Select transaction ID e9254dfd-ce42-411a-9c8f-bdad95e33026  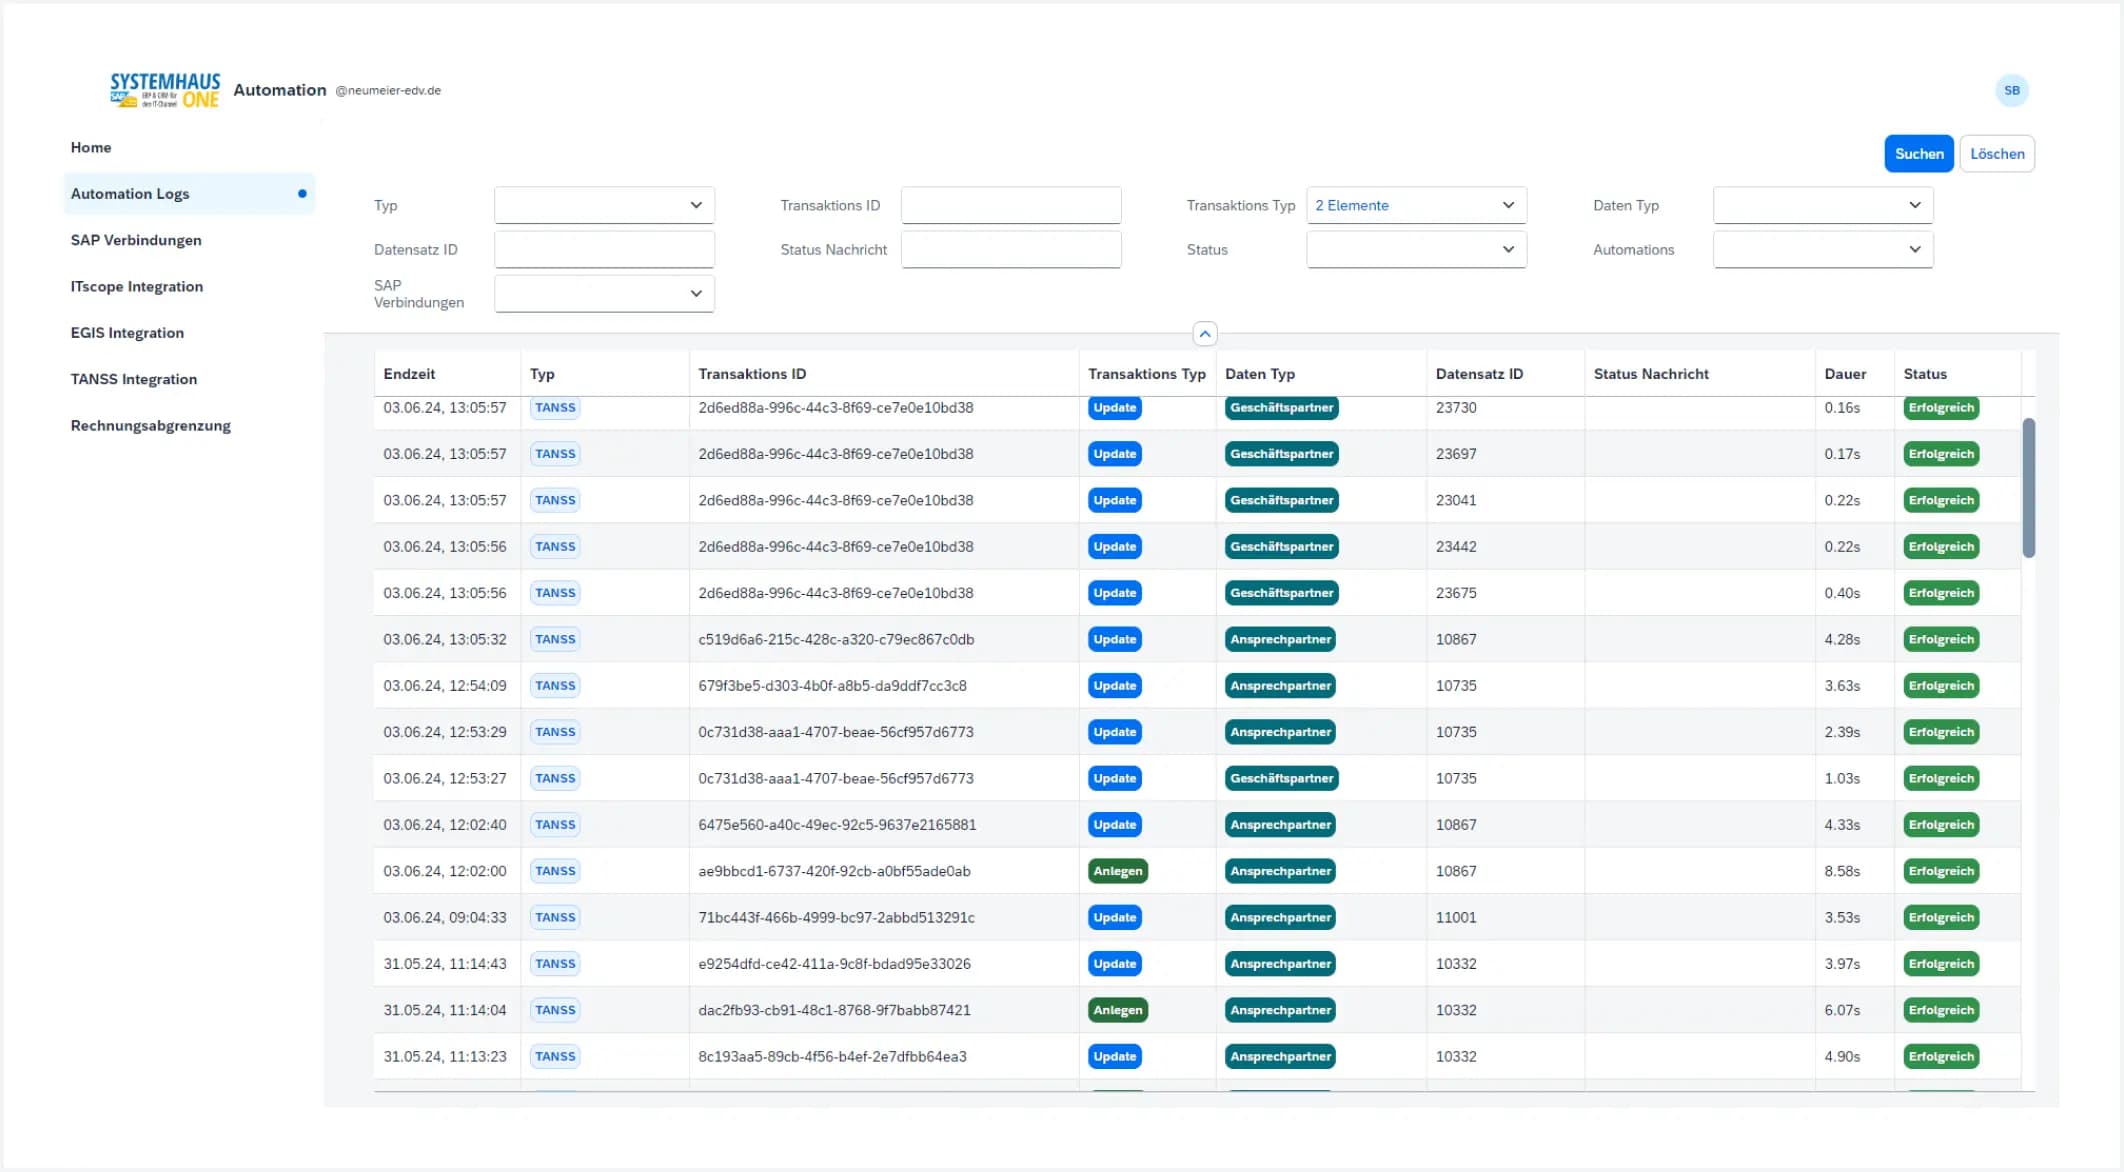coord(834,964)
